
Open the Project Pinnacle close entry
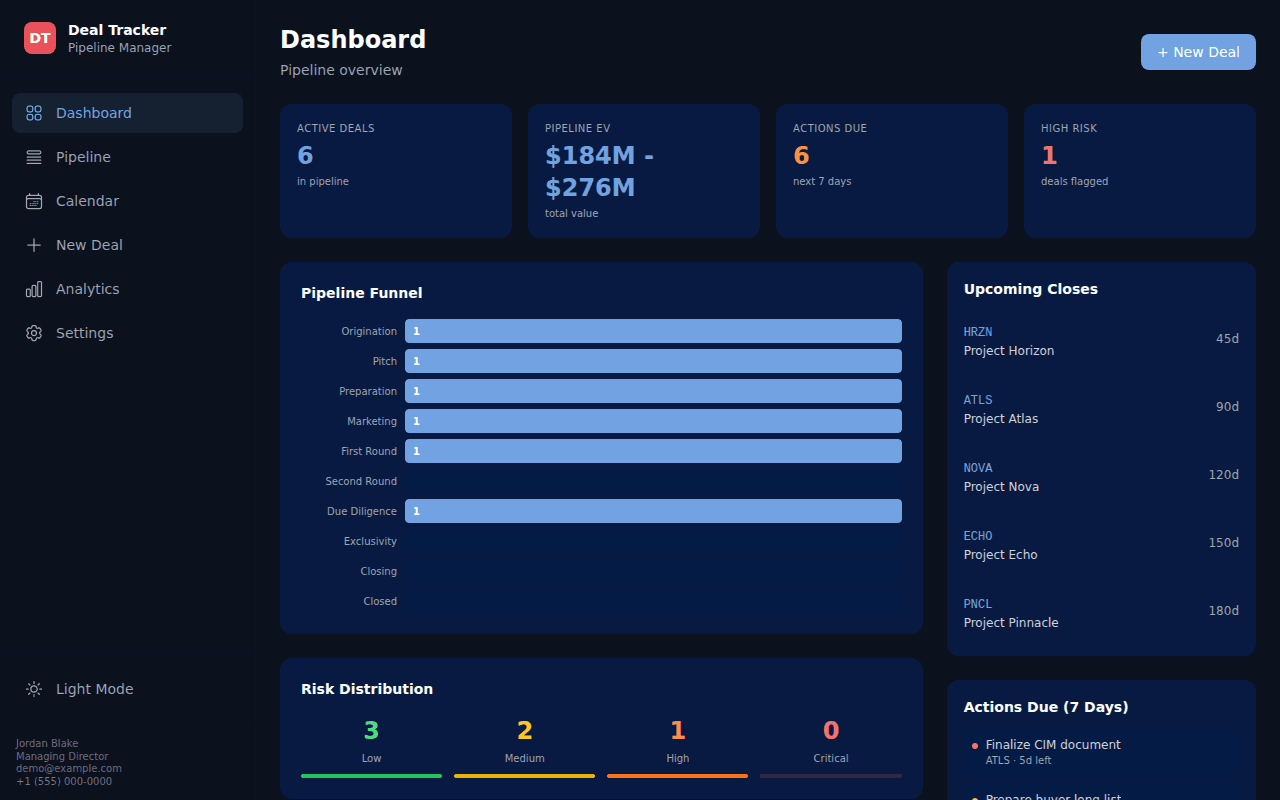1101,613
